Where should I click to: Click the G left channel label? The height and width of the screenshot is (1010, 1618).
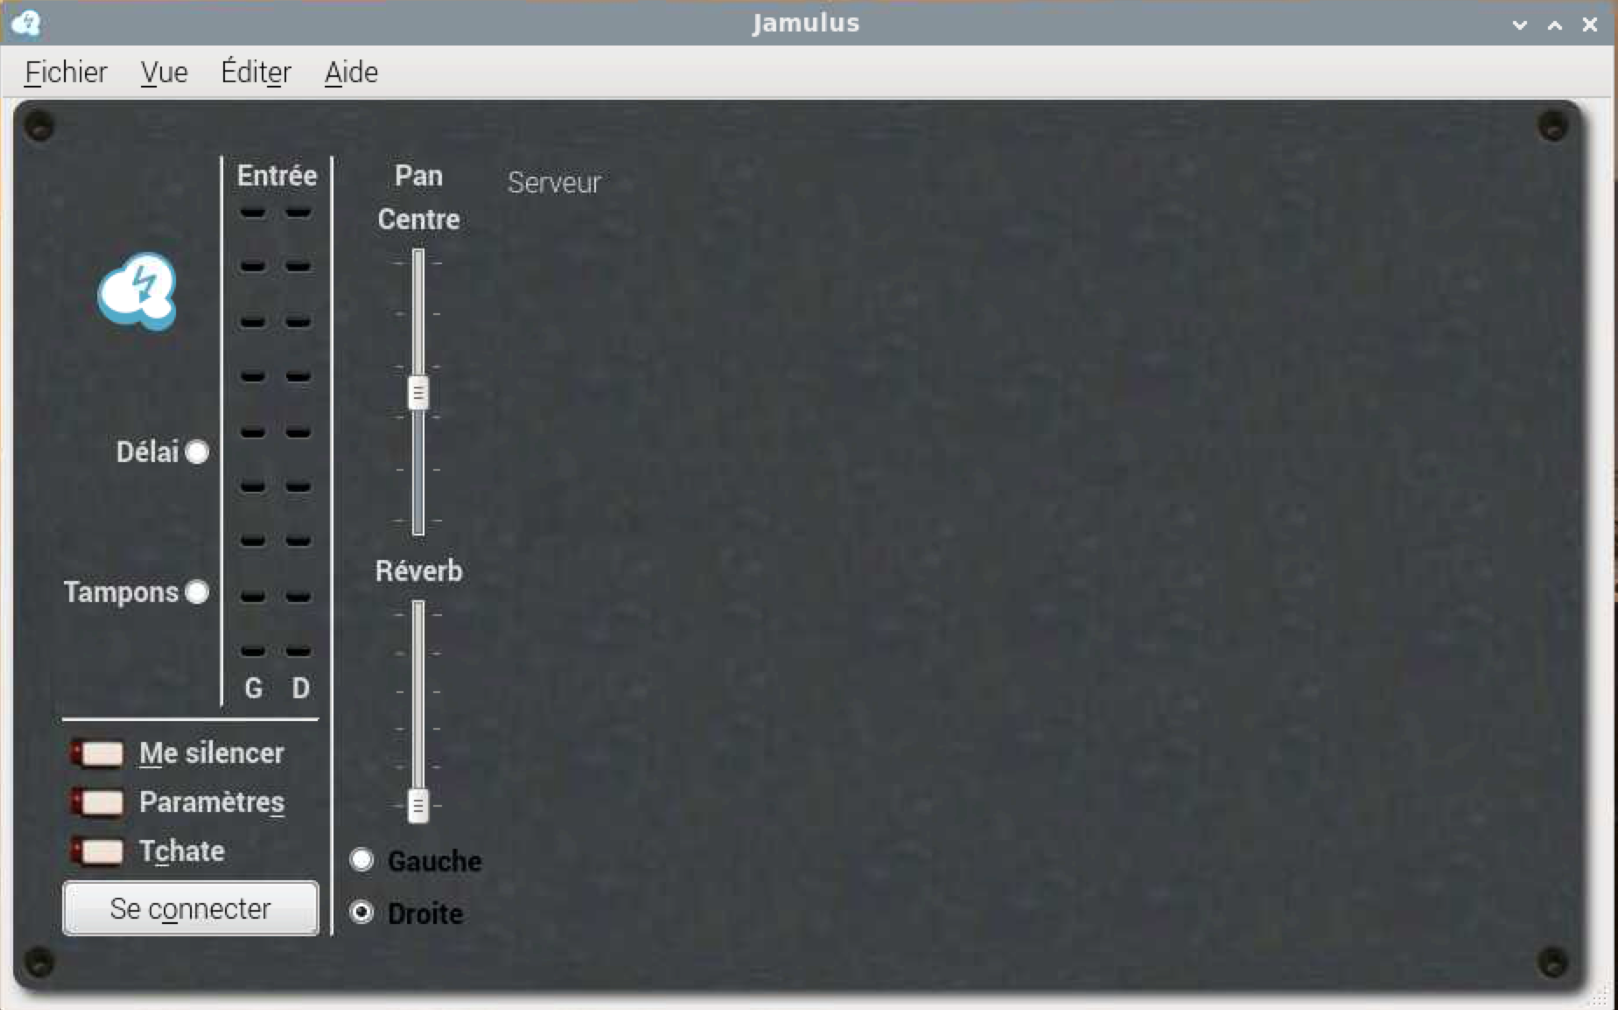tap(254, 689)
